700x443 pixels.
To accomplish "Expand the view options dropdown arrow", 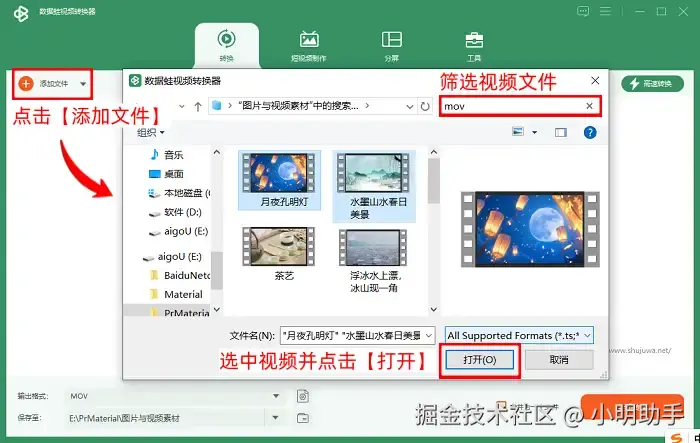I will (534, 132).
